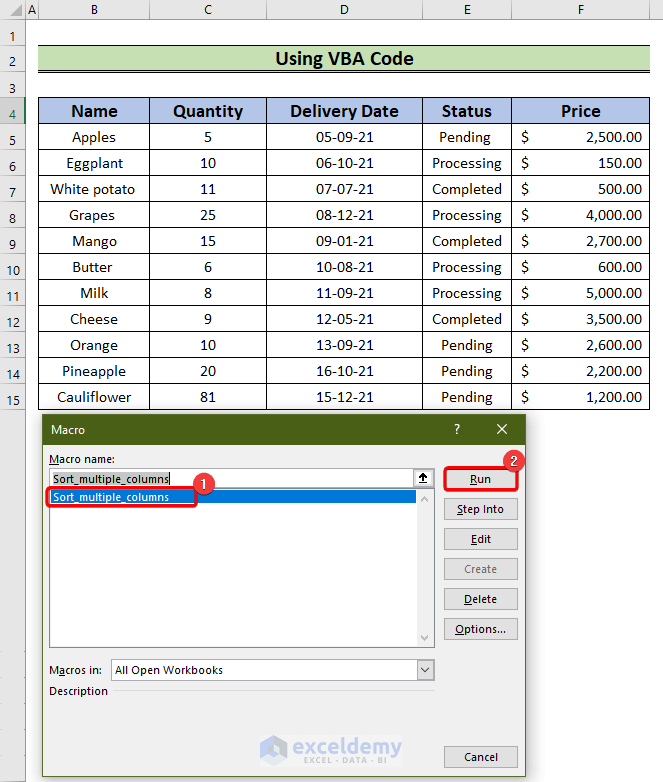The width and height of the screenshot is (663, 782).
Task: Click the Delete macro button
Action: click(480, 599)
